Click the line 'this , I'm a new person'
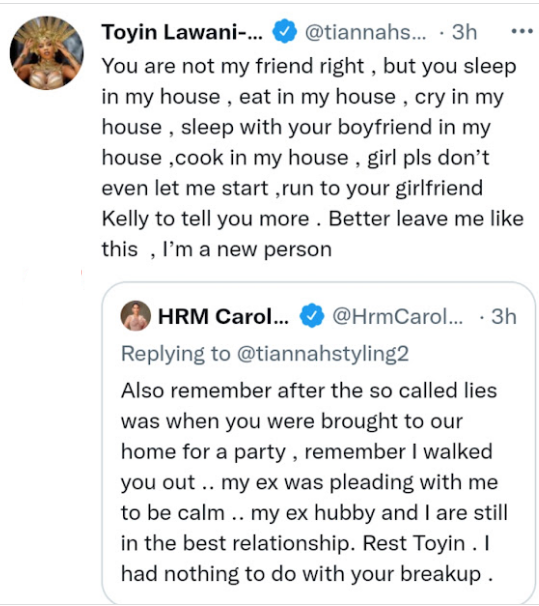The width and height of the screenshot is (539, 606). tap(217, 249)
